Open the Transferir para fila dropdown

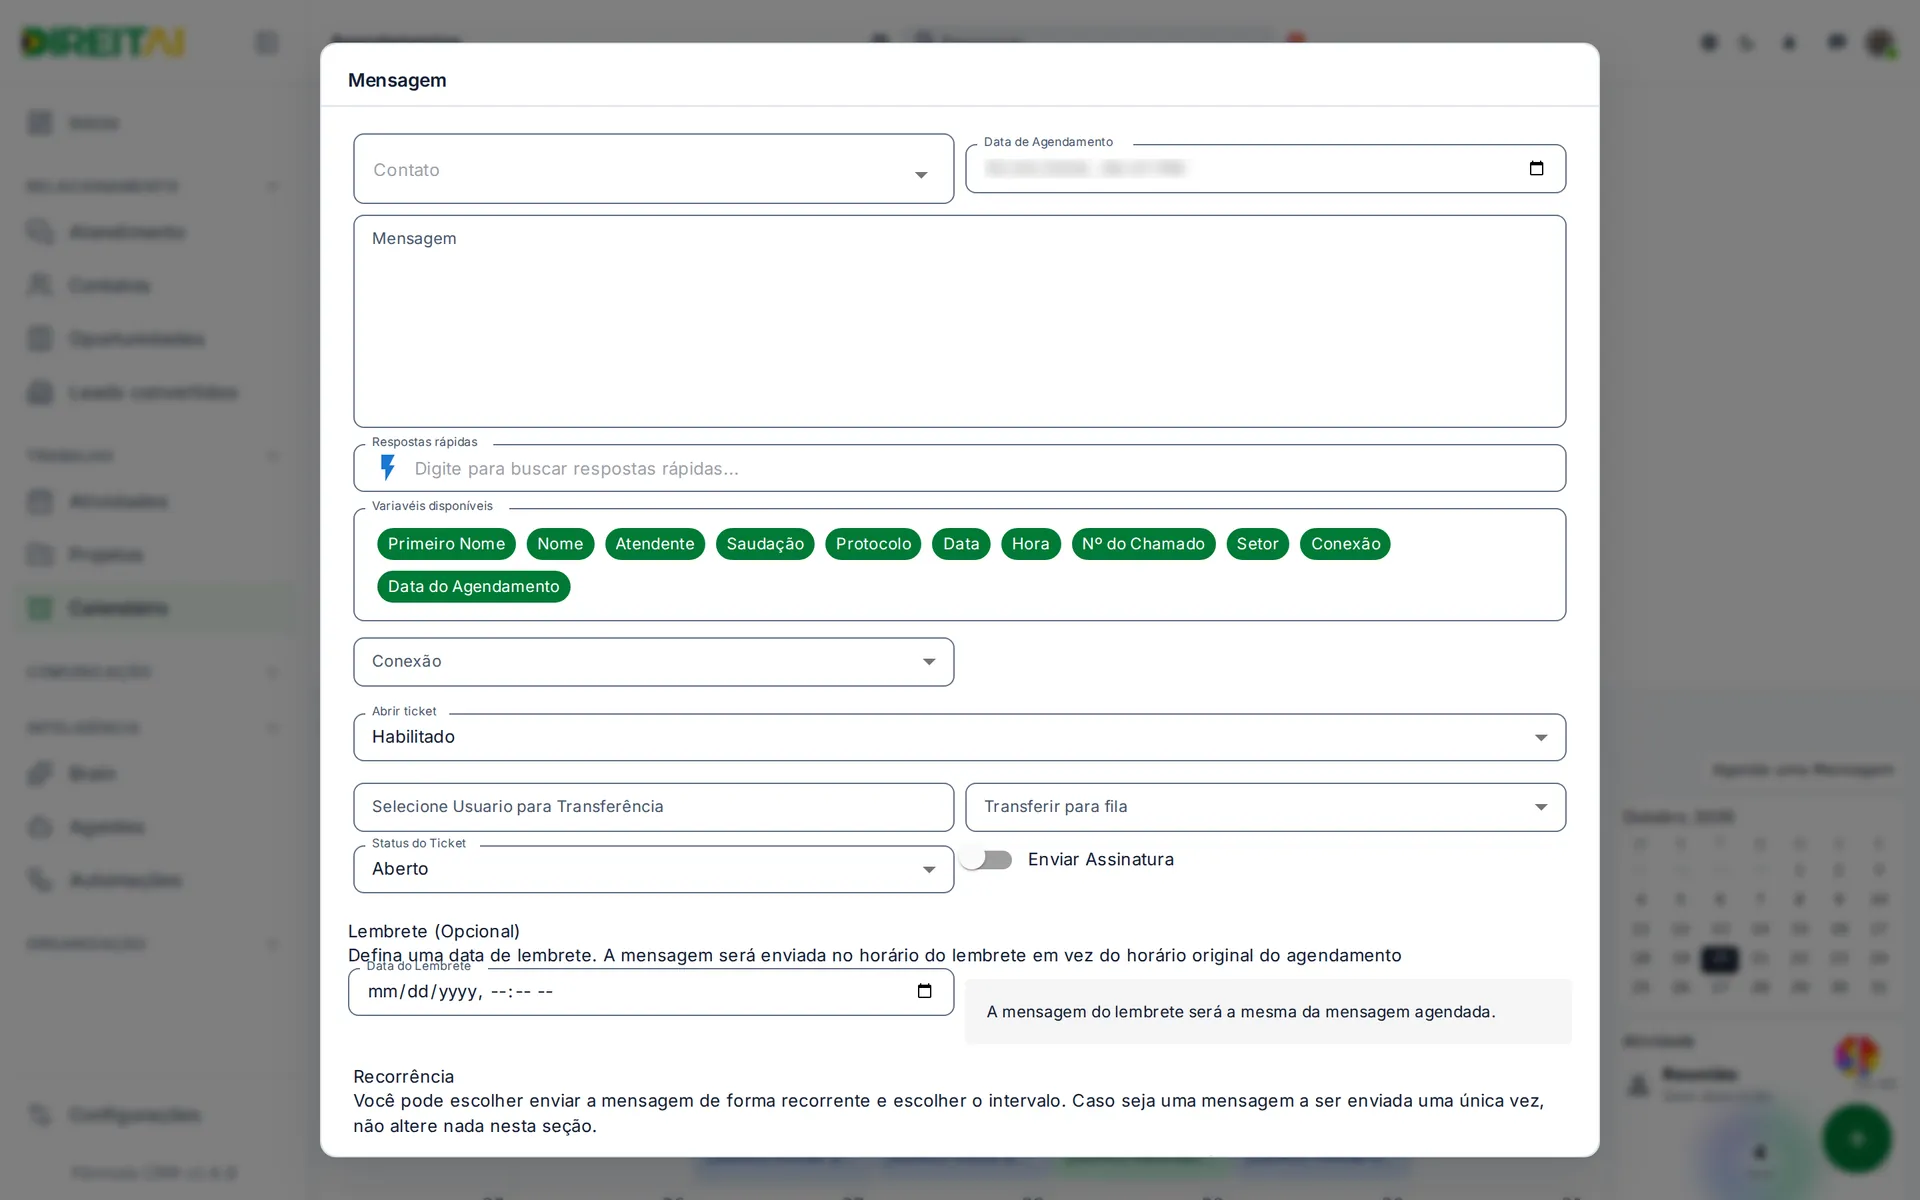[1265, 807]
